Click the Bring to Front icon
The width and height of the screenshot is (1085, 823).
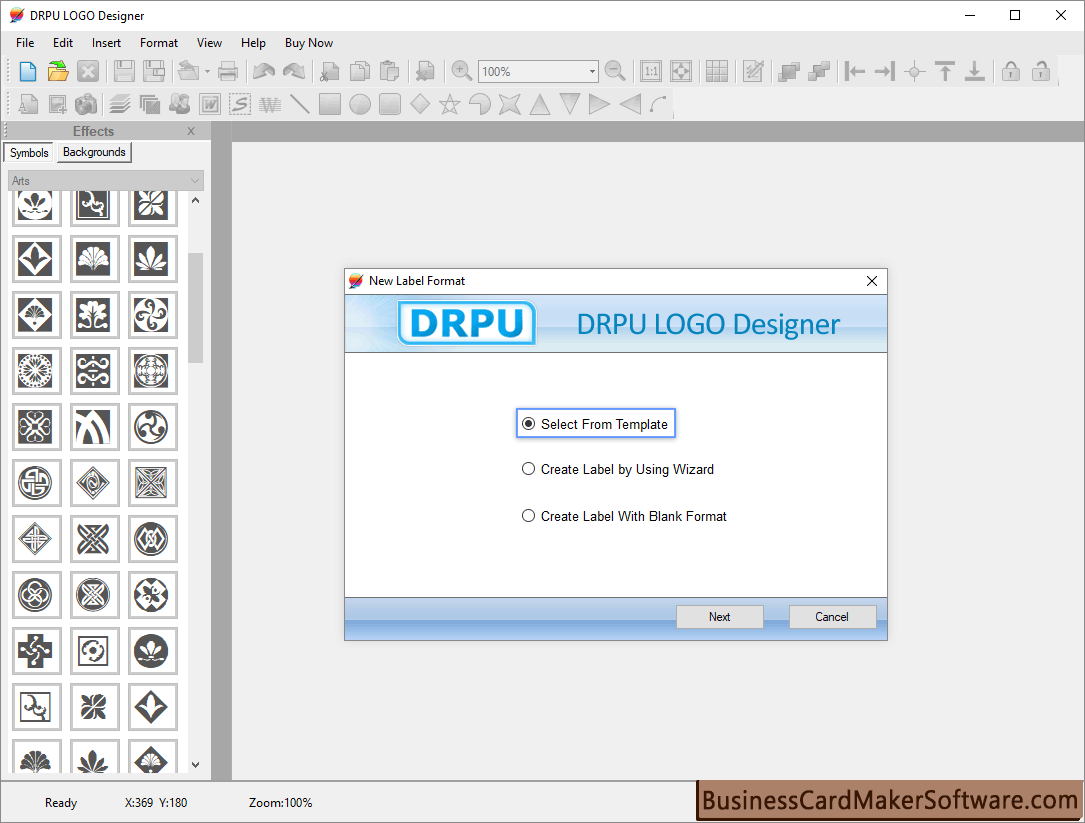(x=789, y=71)
